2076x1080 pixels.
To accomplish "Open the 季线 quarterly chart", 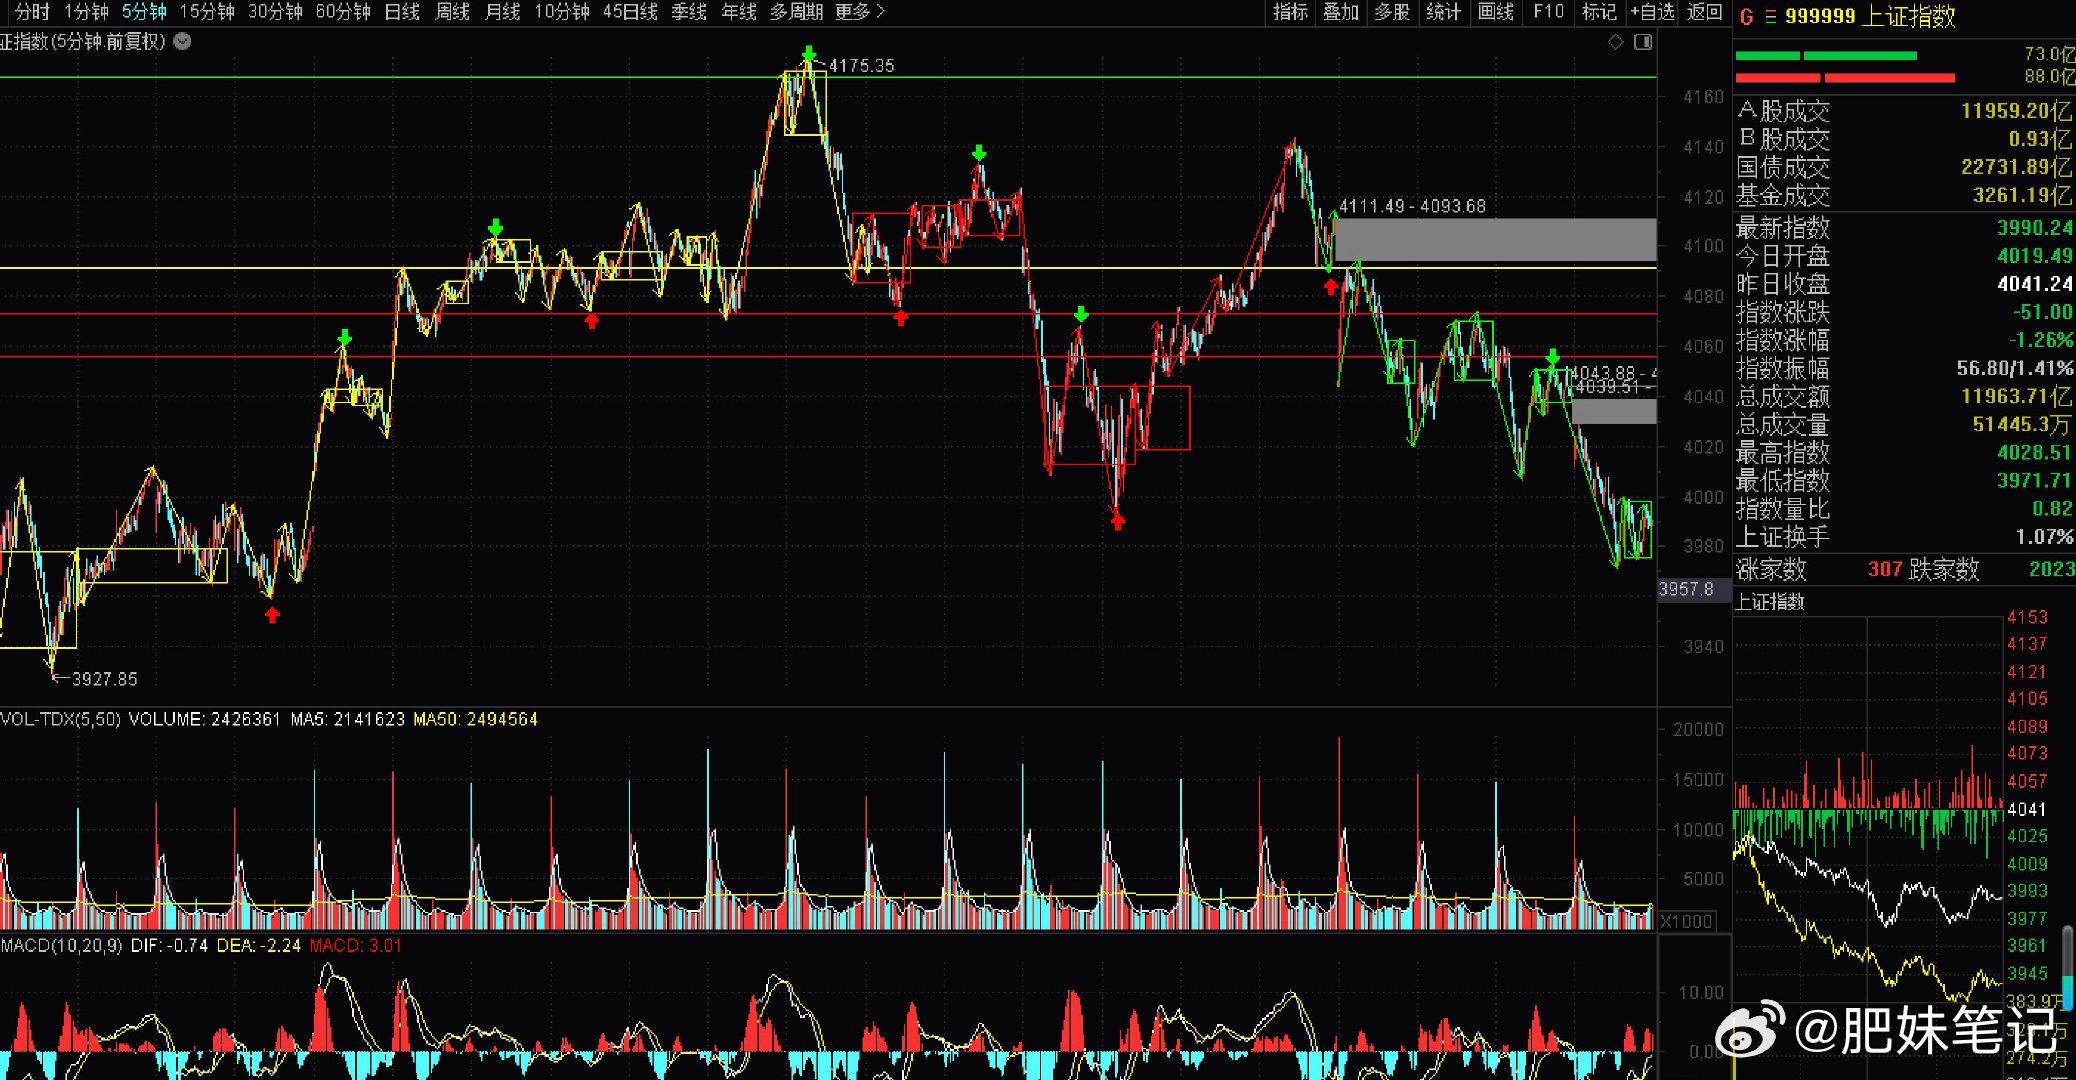I will click(689, 11).
